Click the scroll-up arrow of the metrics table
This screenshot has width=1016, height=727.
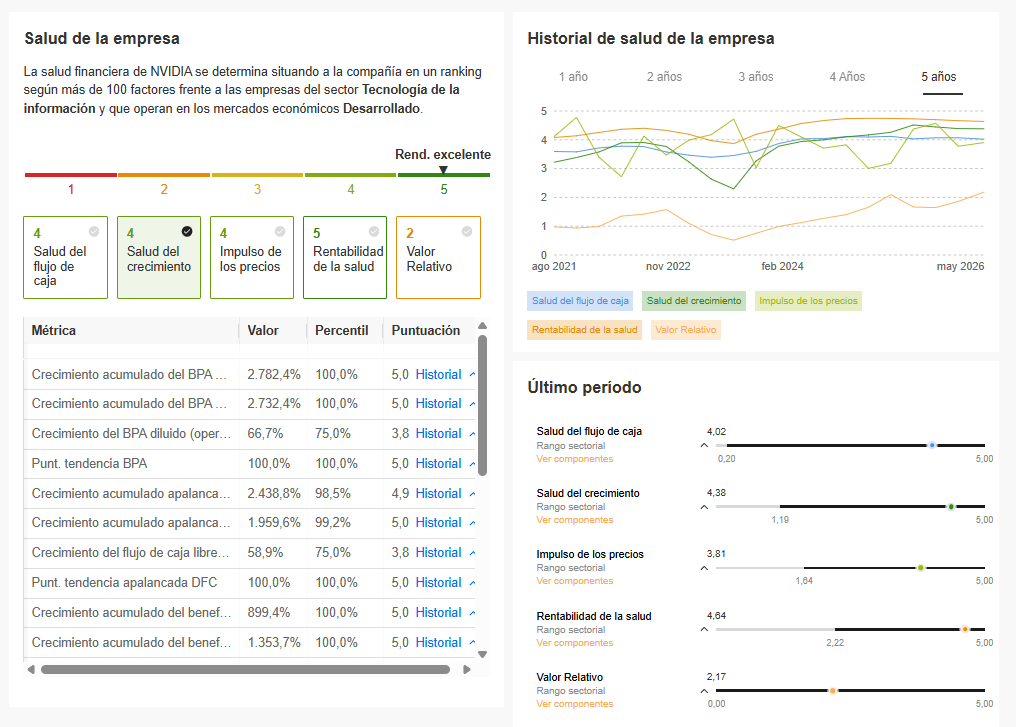[x=482, y=326]
